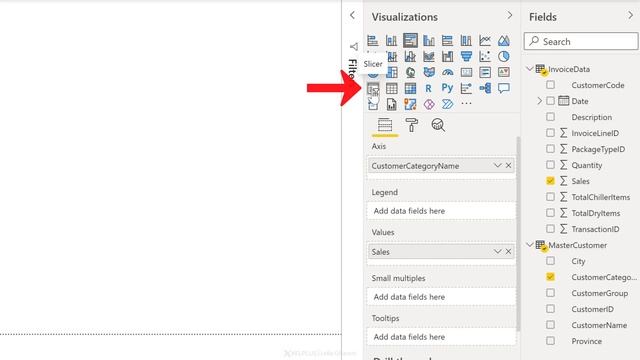Screen dimensions: 640x360
Task: Switch to the Analytics magnifier tab
Action: pyautogui.click(x=438, y=124)
